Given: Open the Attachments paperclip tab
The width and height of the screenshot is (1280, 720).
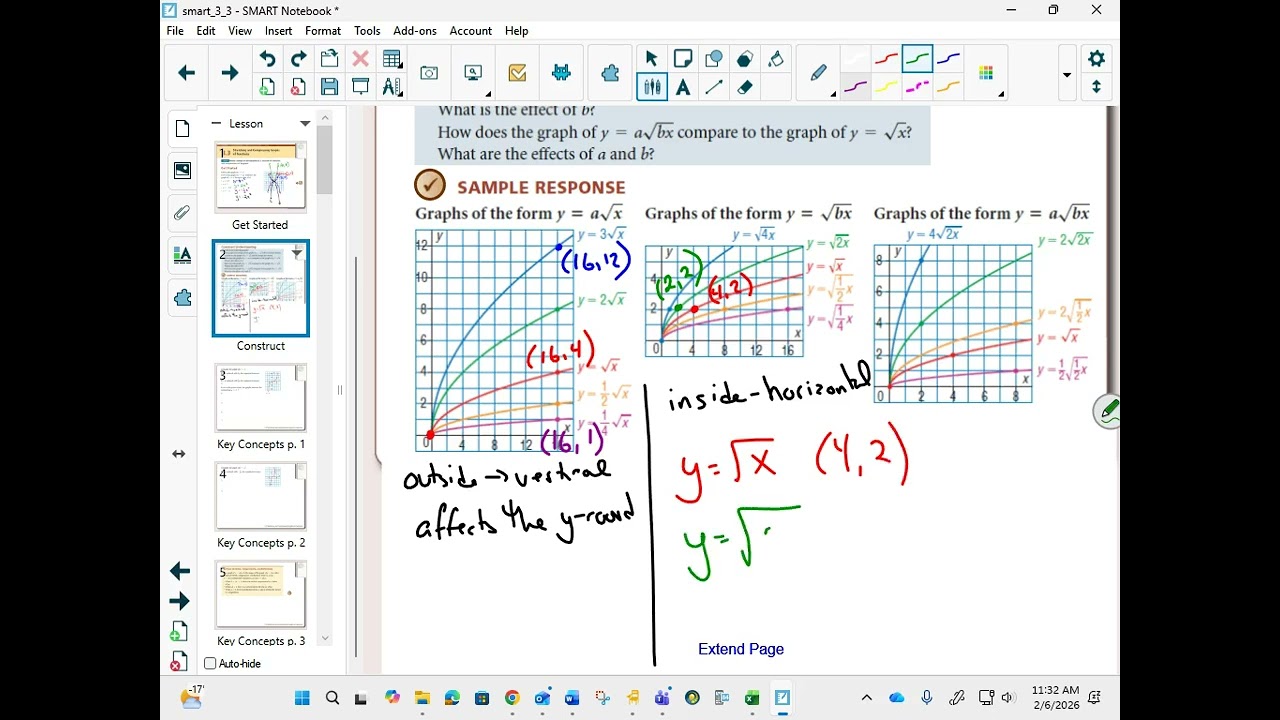Looking at the screenshot, I should [x=182, y=212].
